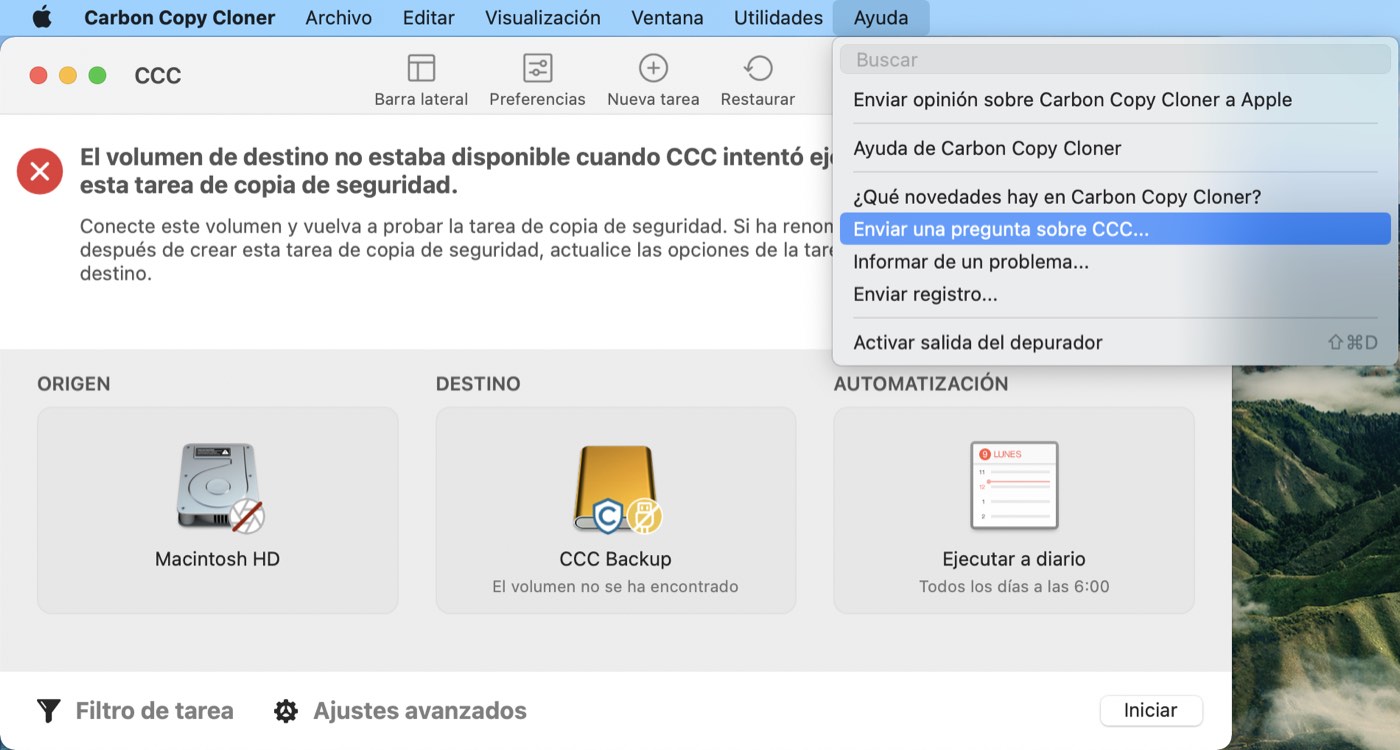Click the Iniciar button
The height and width of the screenshot is (750, 1400).
1151,710
